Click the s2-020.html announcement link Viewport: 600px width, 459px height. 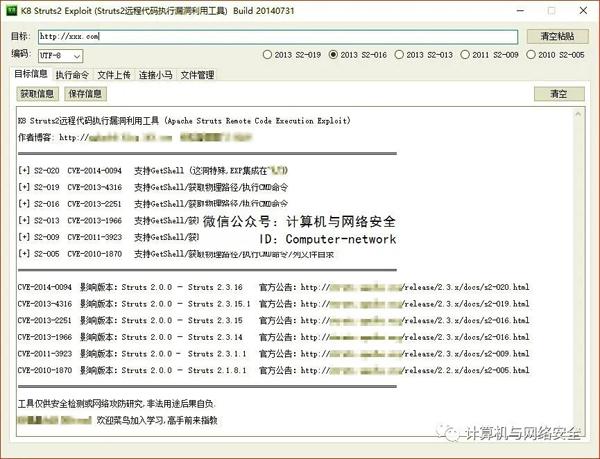point(415,287)
